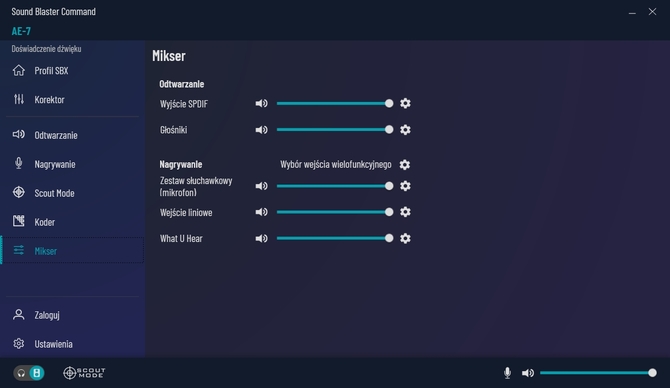Viewport: 670px width, 388px height.
Task: Click the Wyjście SPDIF label
Action: (184, 104)
